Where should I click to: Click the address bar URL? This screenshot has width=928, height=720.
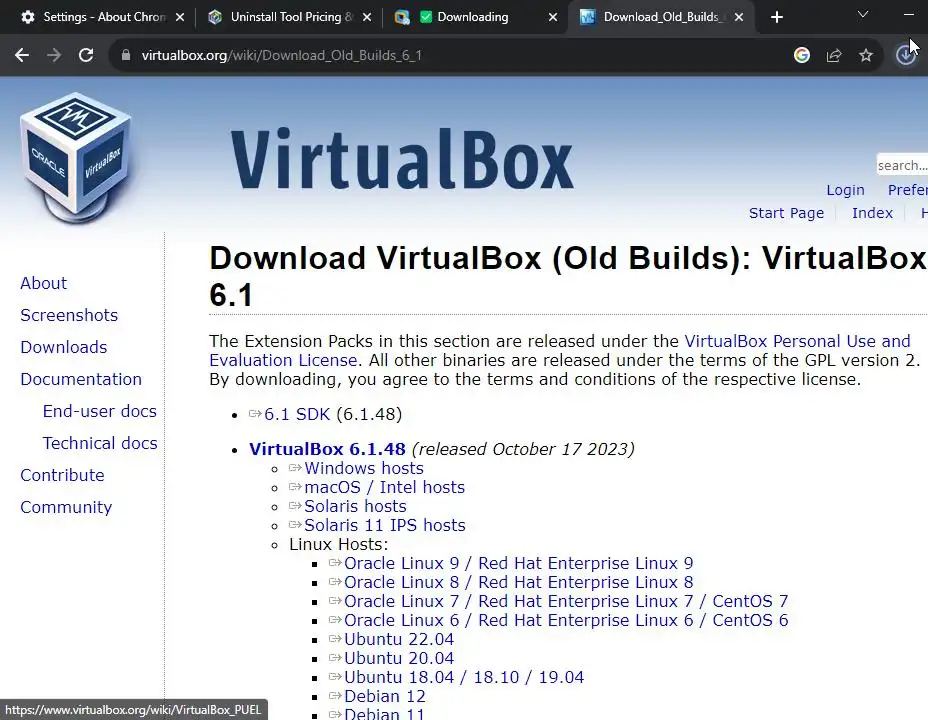click(x=282, y=55)
